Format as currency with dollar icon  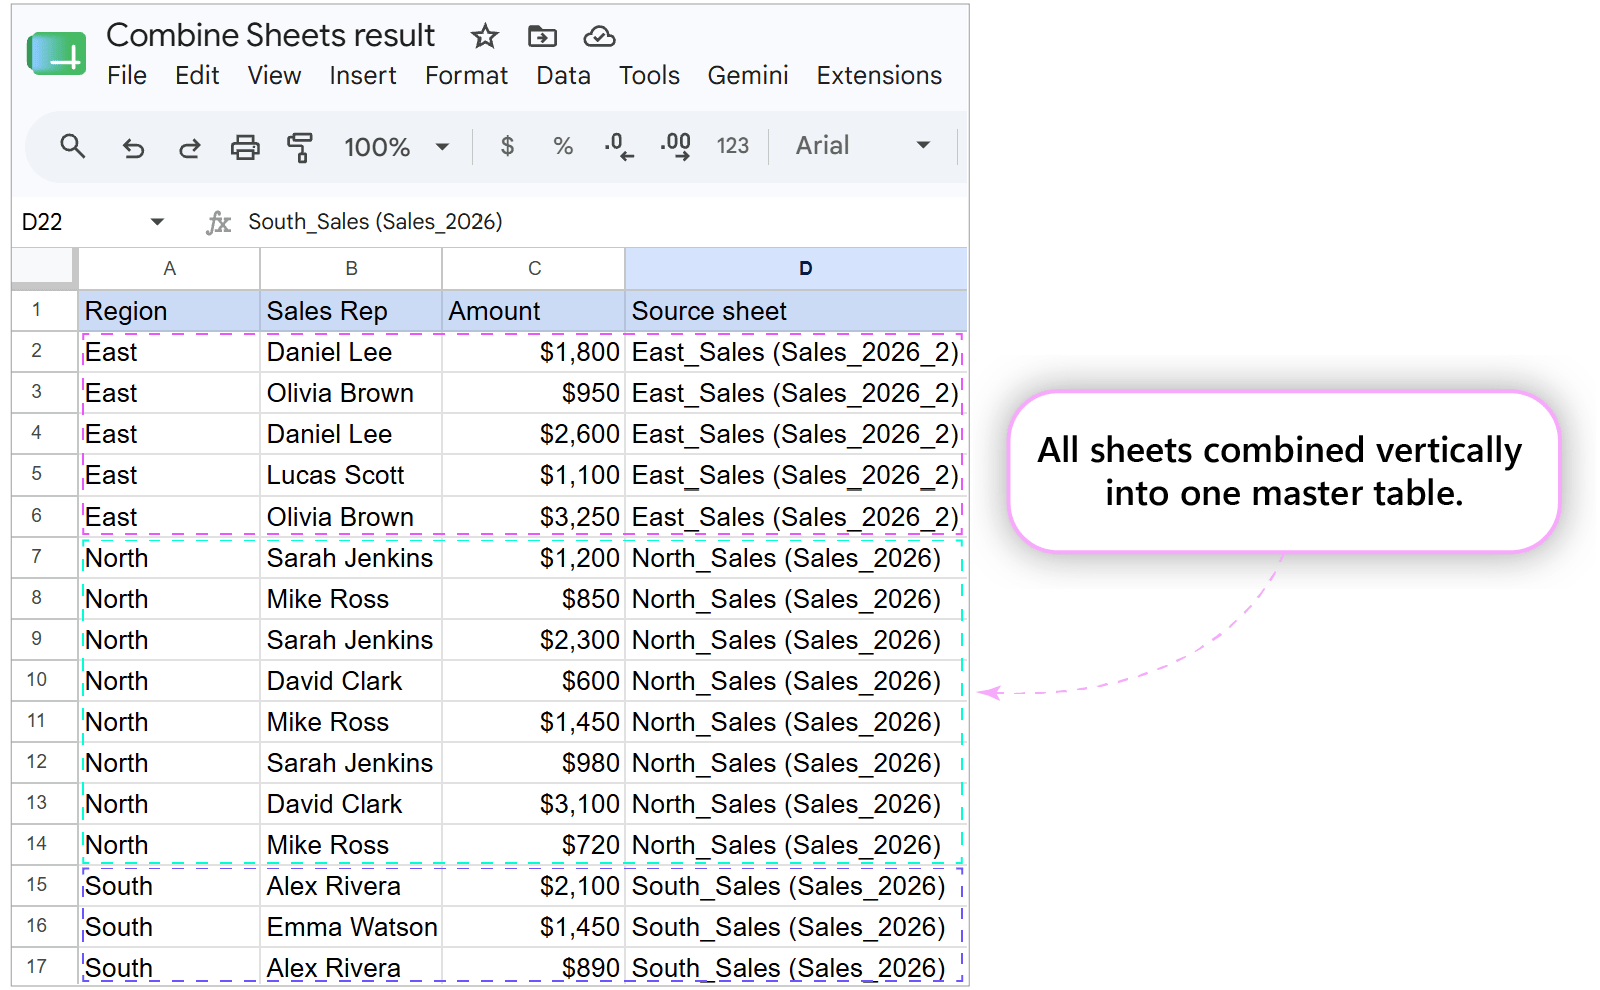click(x=507, y=147)
